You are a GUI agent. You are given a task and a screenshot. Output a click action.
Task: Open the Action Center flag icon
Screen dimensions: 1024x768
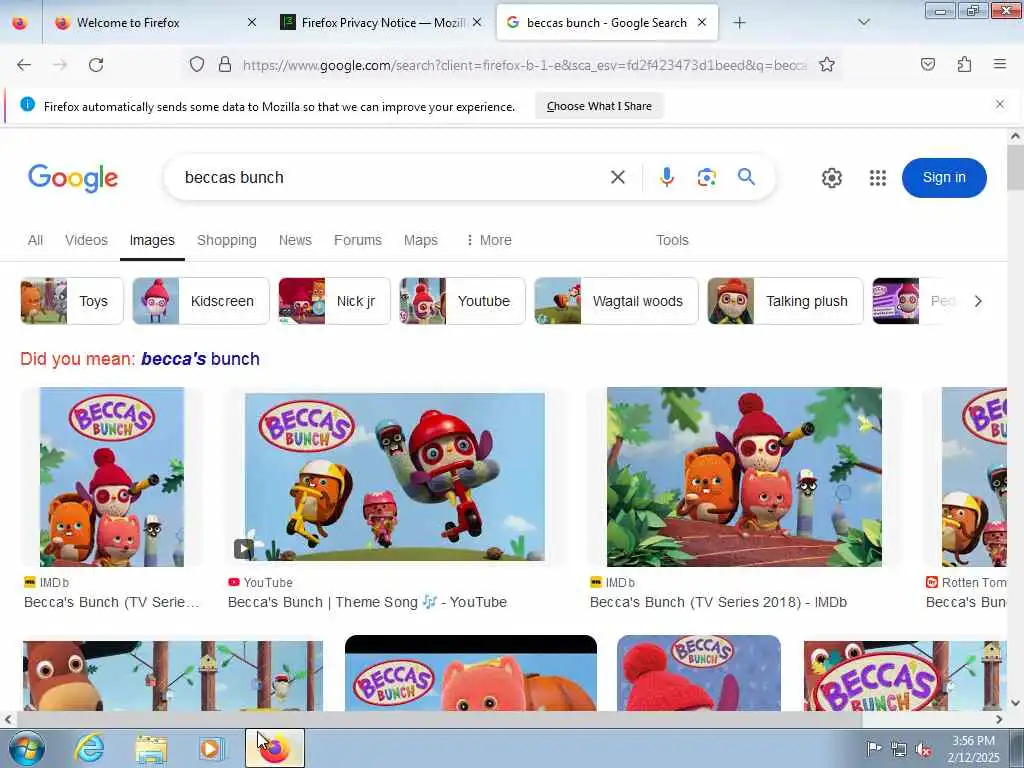874,749
